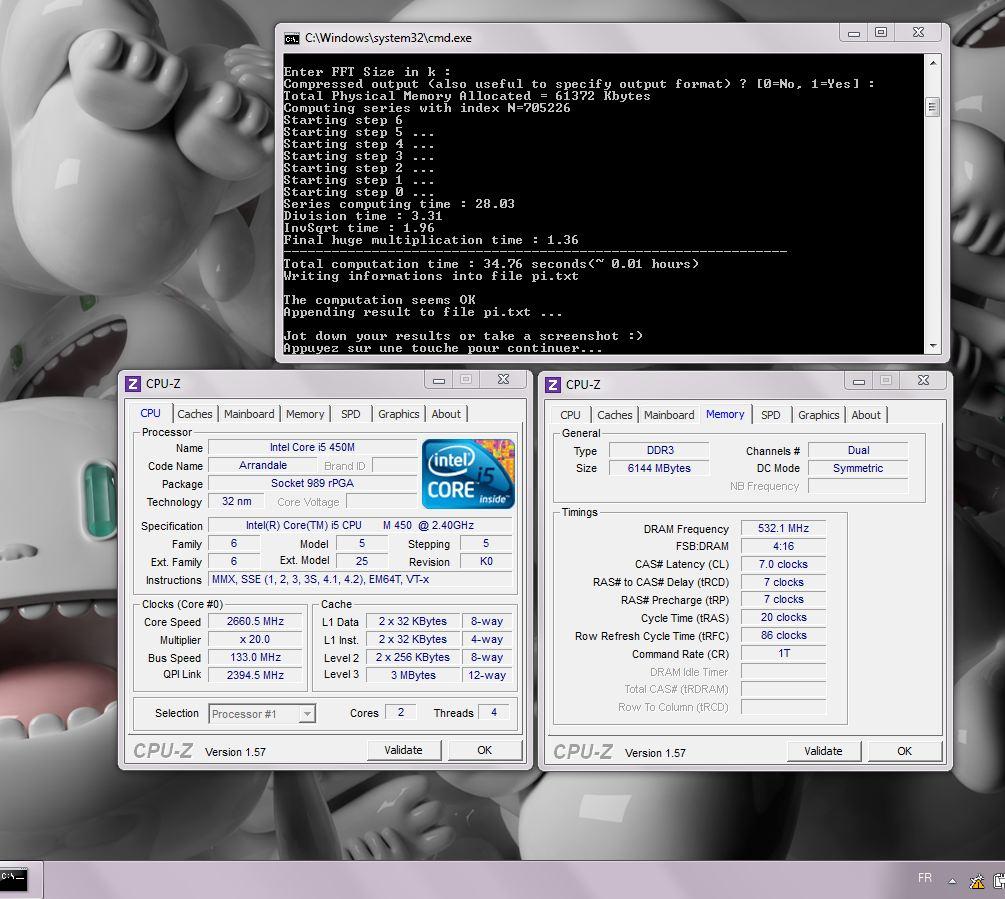
Task: Click the Core Speed value 2660.5 MHz
Action: pos(255,621)
